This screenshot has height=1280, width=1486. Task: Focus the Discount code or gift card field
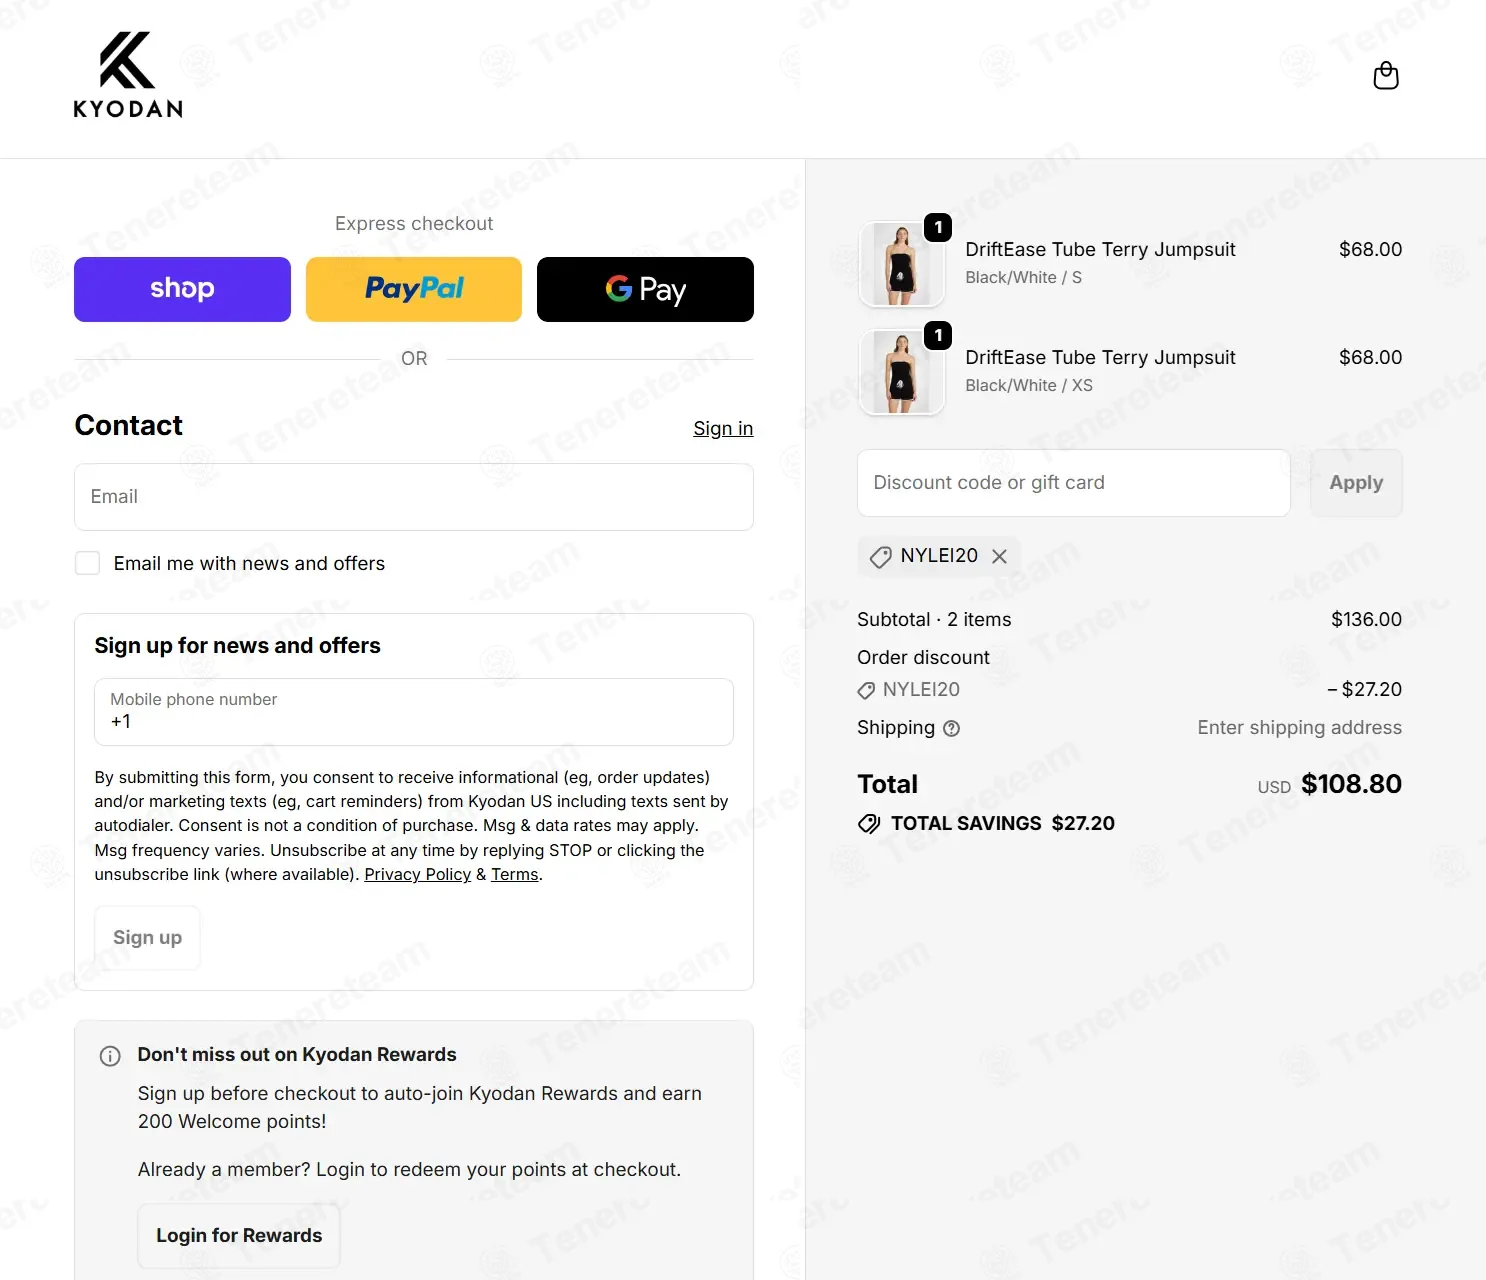tap(1074, 483)
